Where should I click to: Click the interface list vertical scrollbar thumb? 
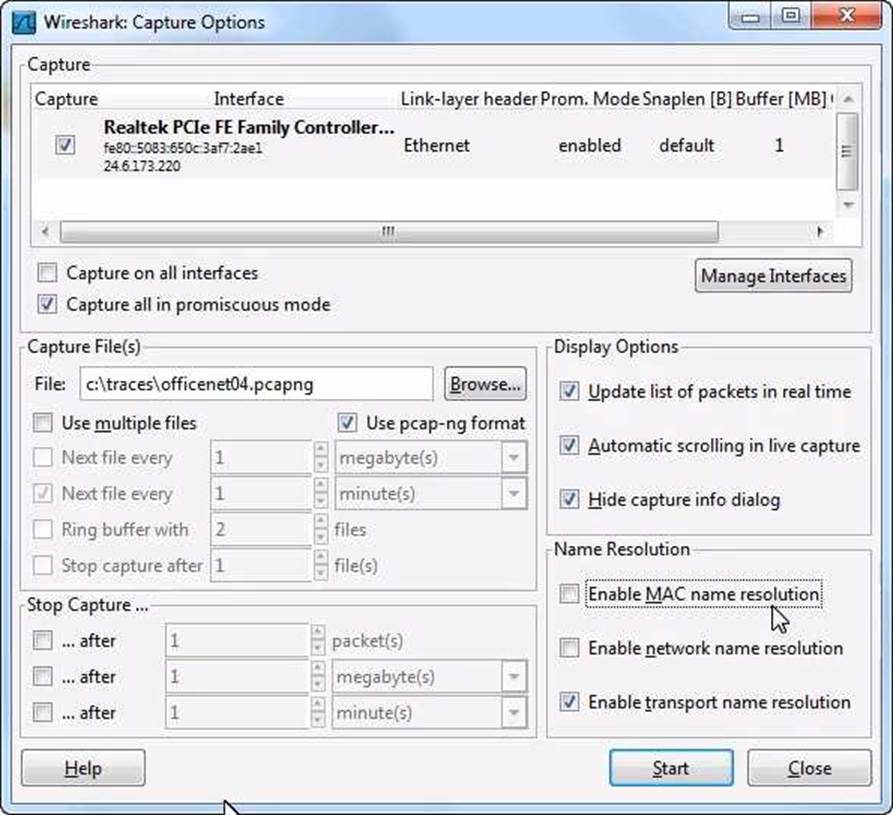click(847, 151)
